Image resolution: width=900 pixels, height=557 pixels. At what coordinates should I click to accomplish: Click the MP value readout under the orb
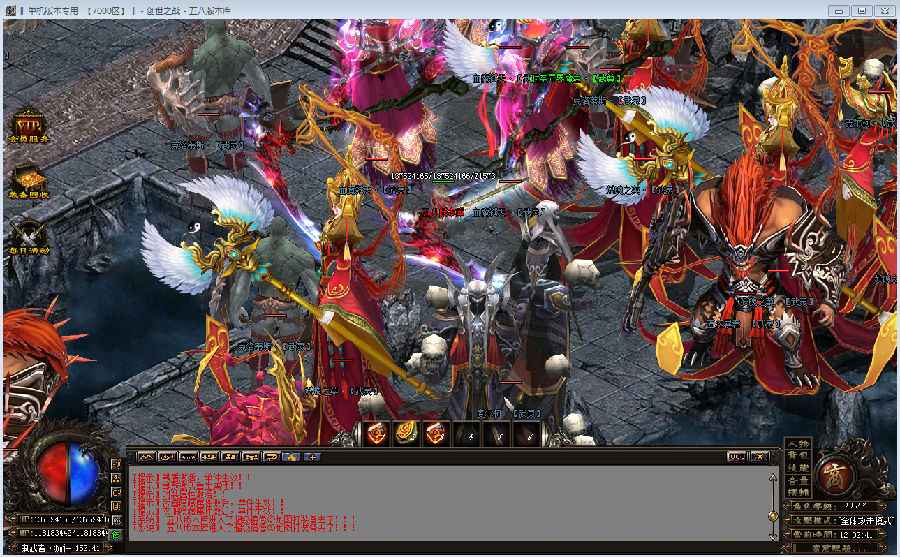click(63, 534)
